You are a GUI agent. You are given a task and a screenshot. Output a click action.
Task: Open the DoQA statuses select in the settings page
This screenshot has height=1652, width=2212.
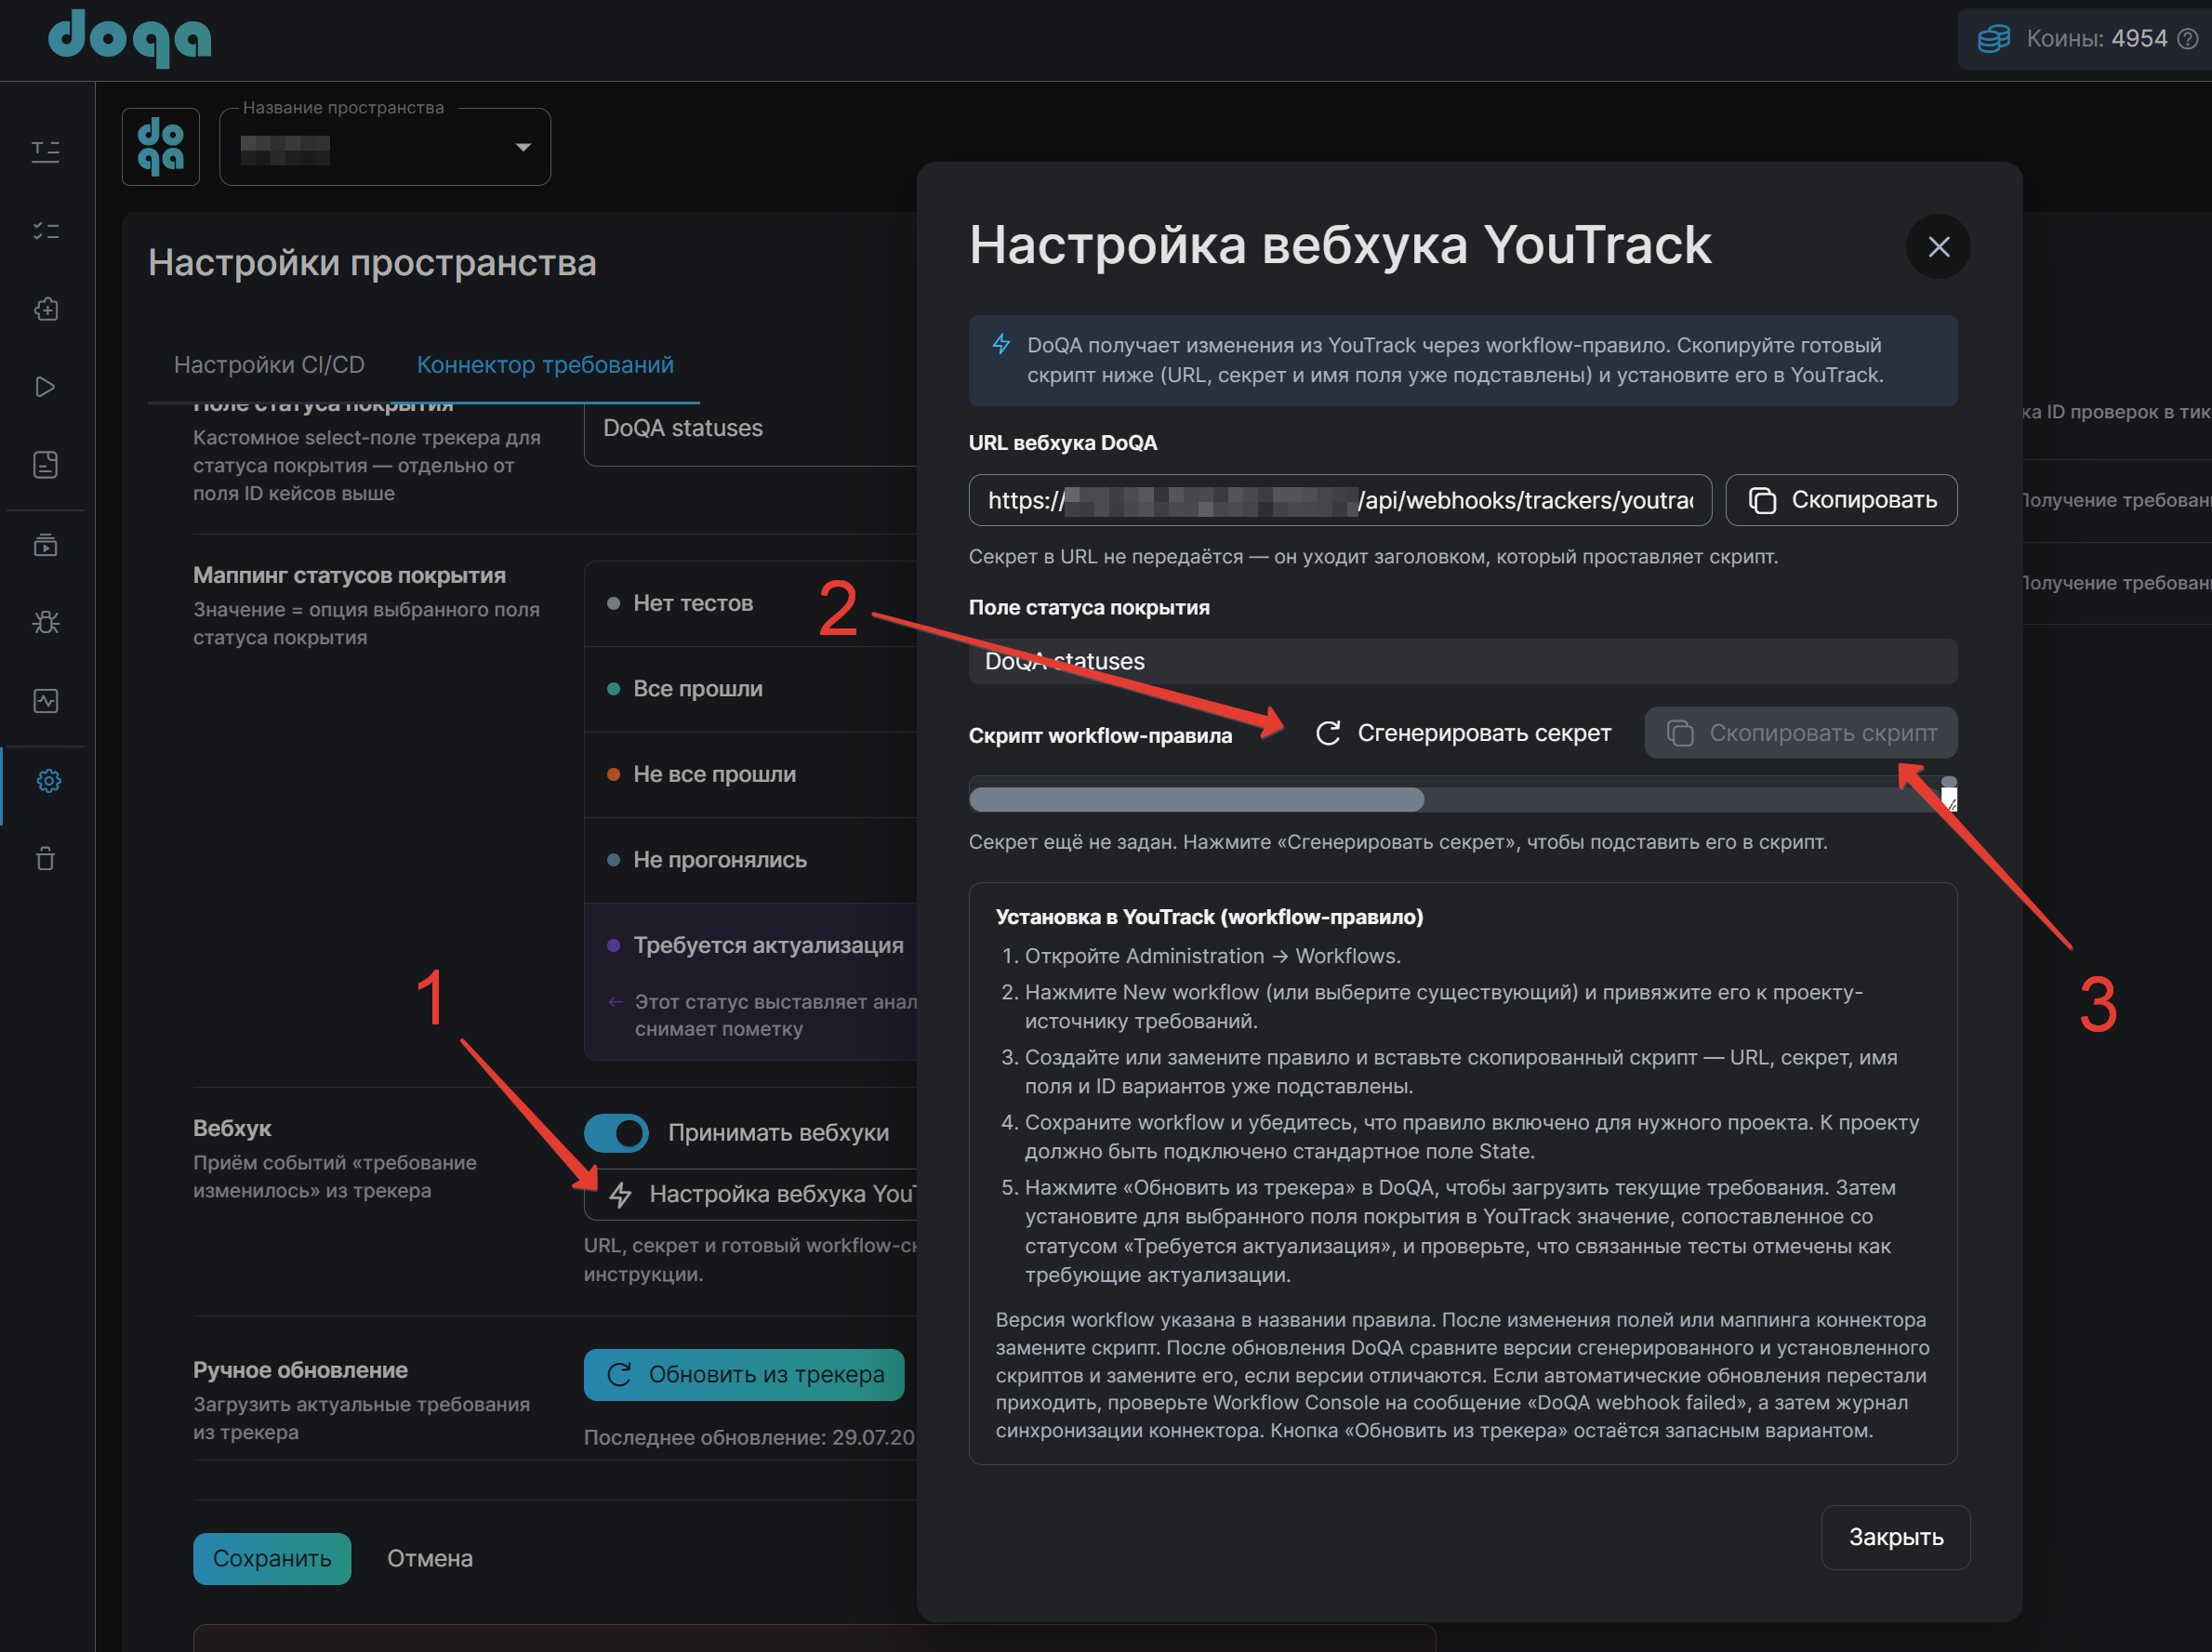(750, 428)
